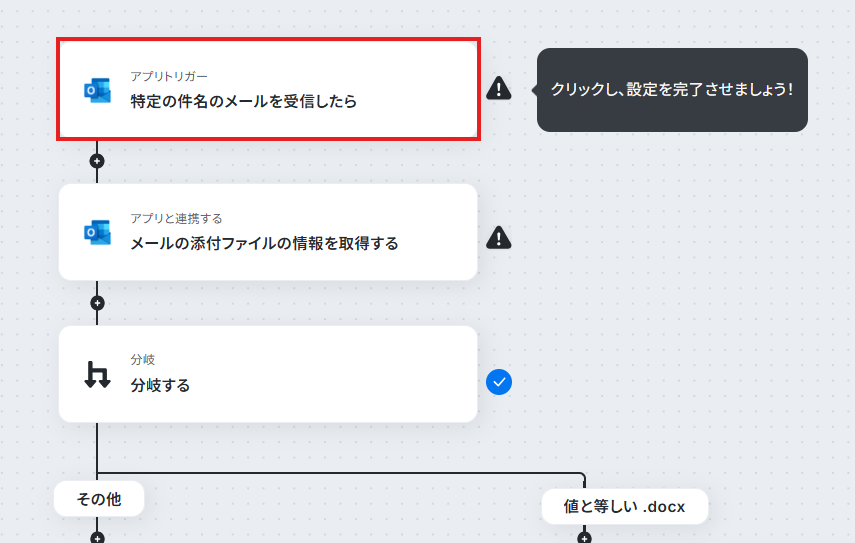Add a step under the その他 branch
Viewport: 855px width, 543px height.
[97, 538]
